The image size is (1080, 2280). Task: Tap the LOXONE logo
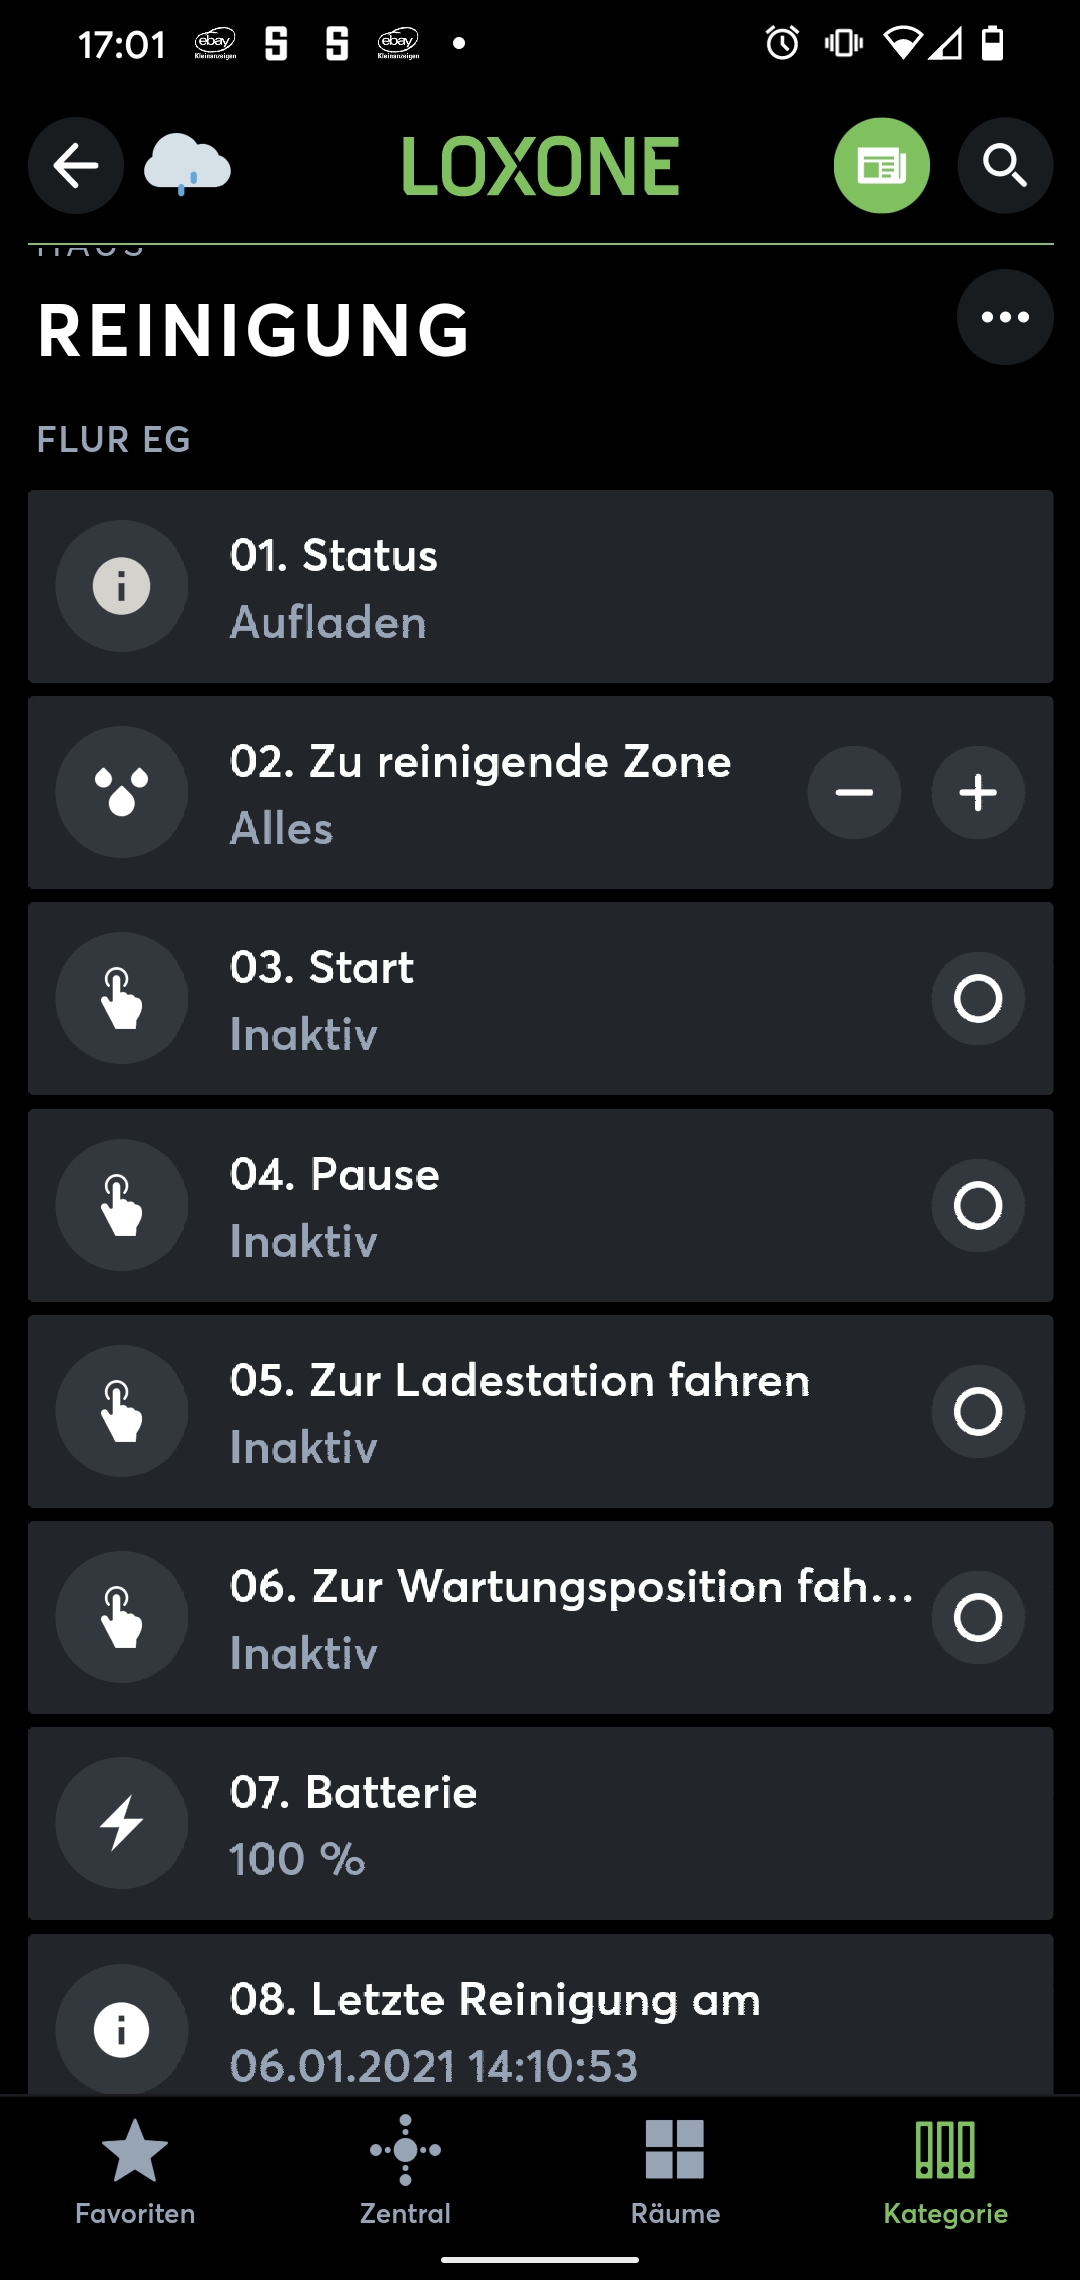(540, 166)
